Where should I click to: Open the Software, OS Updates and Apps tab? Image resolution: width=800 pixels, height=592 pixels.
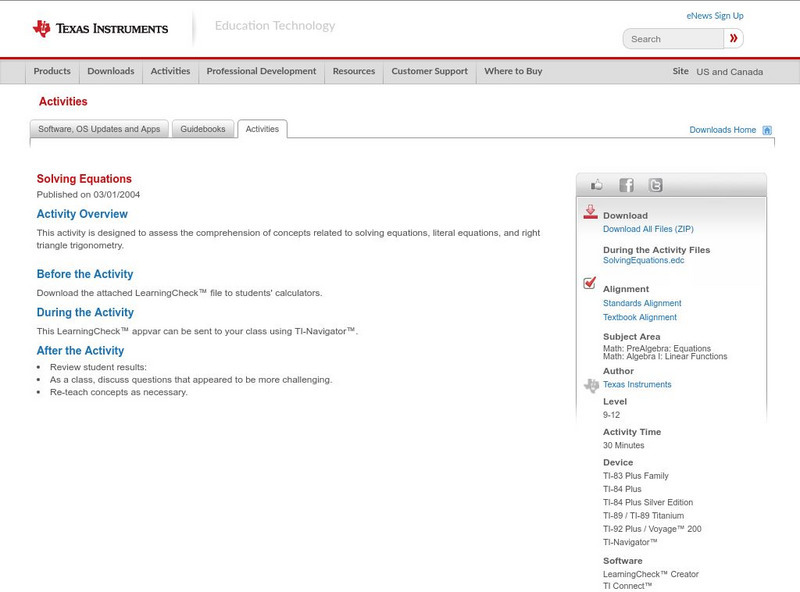100,128
